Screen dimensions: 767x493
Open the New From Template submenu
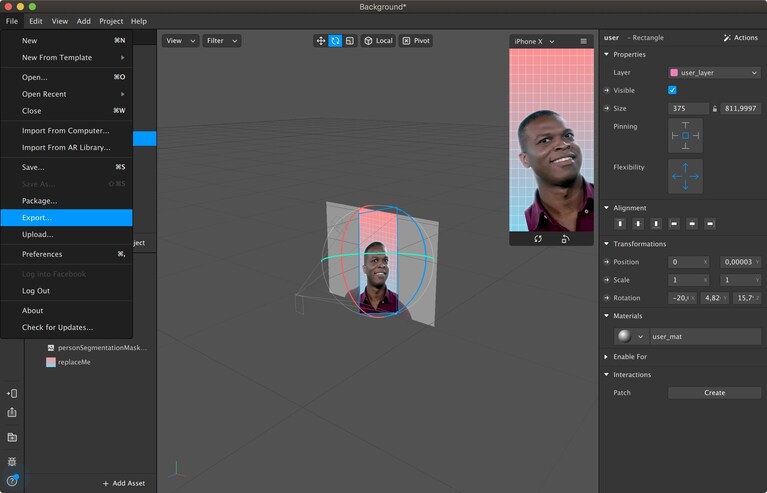(x=67, y=57)
